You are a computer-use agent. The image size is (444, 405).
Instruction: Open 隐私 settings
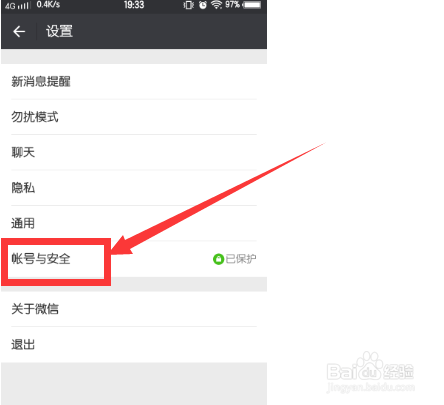click(134, 188)
